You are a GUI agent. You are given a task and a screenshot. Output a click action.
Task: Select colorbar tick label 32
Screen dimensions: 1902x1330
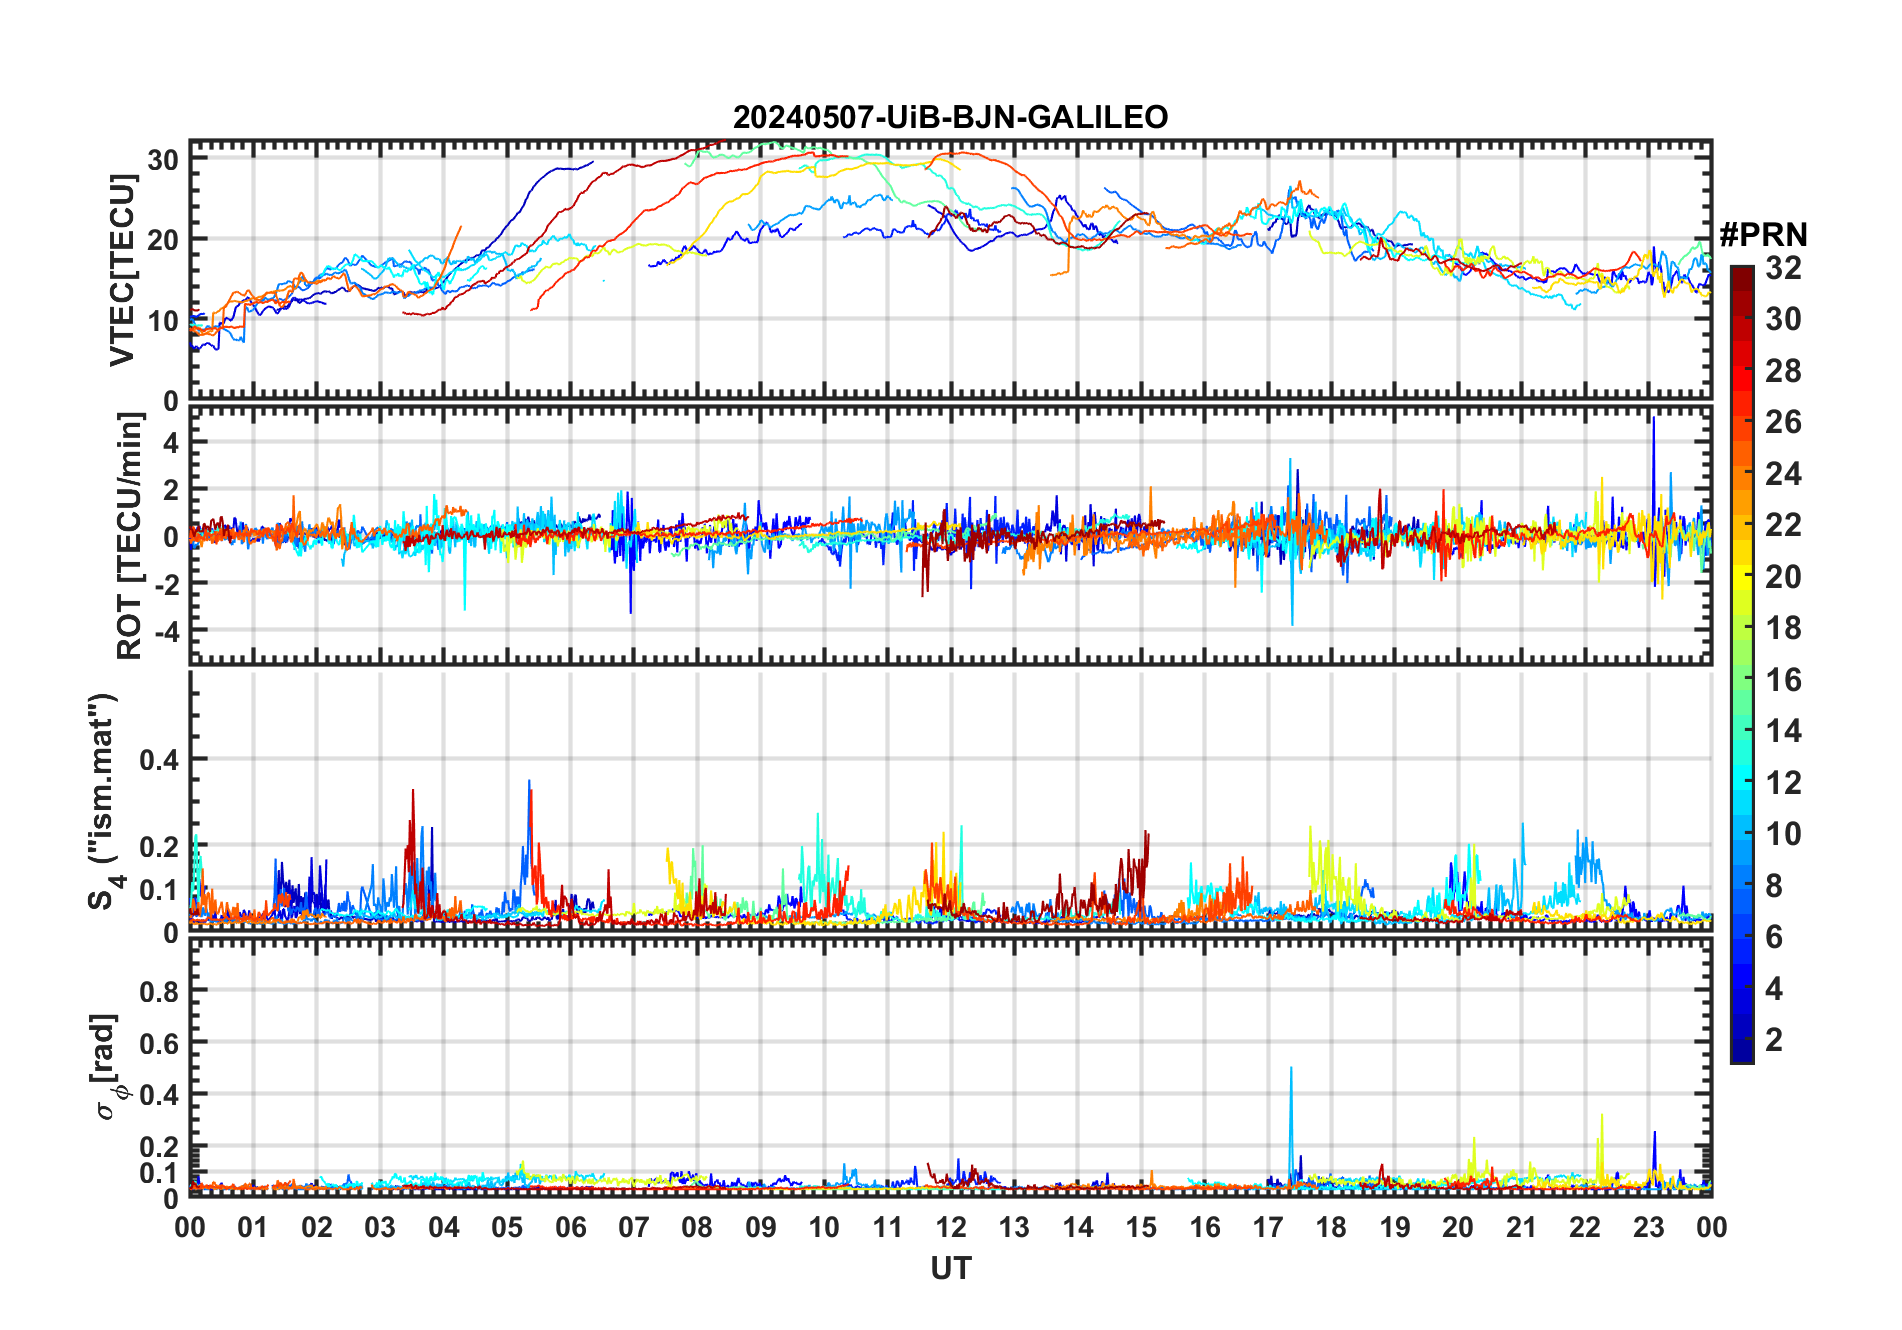(x=1783, y=268)
